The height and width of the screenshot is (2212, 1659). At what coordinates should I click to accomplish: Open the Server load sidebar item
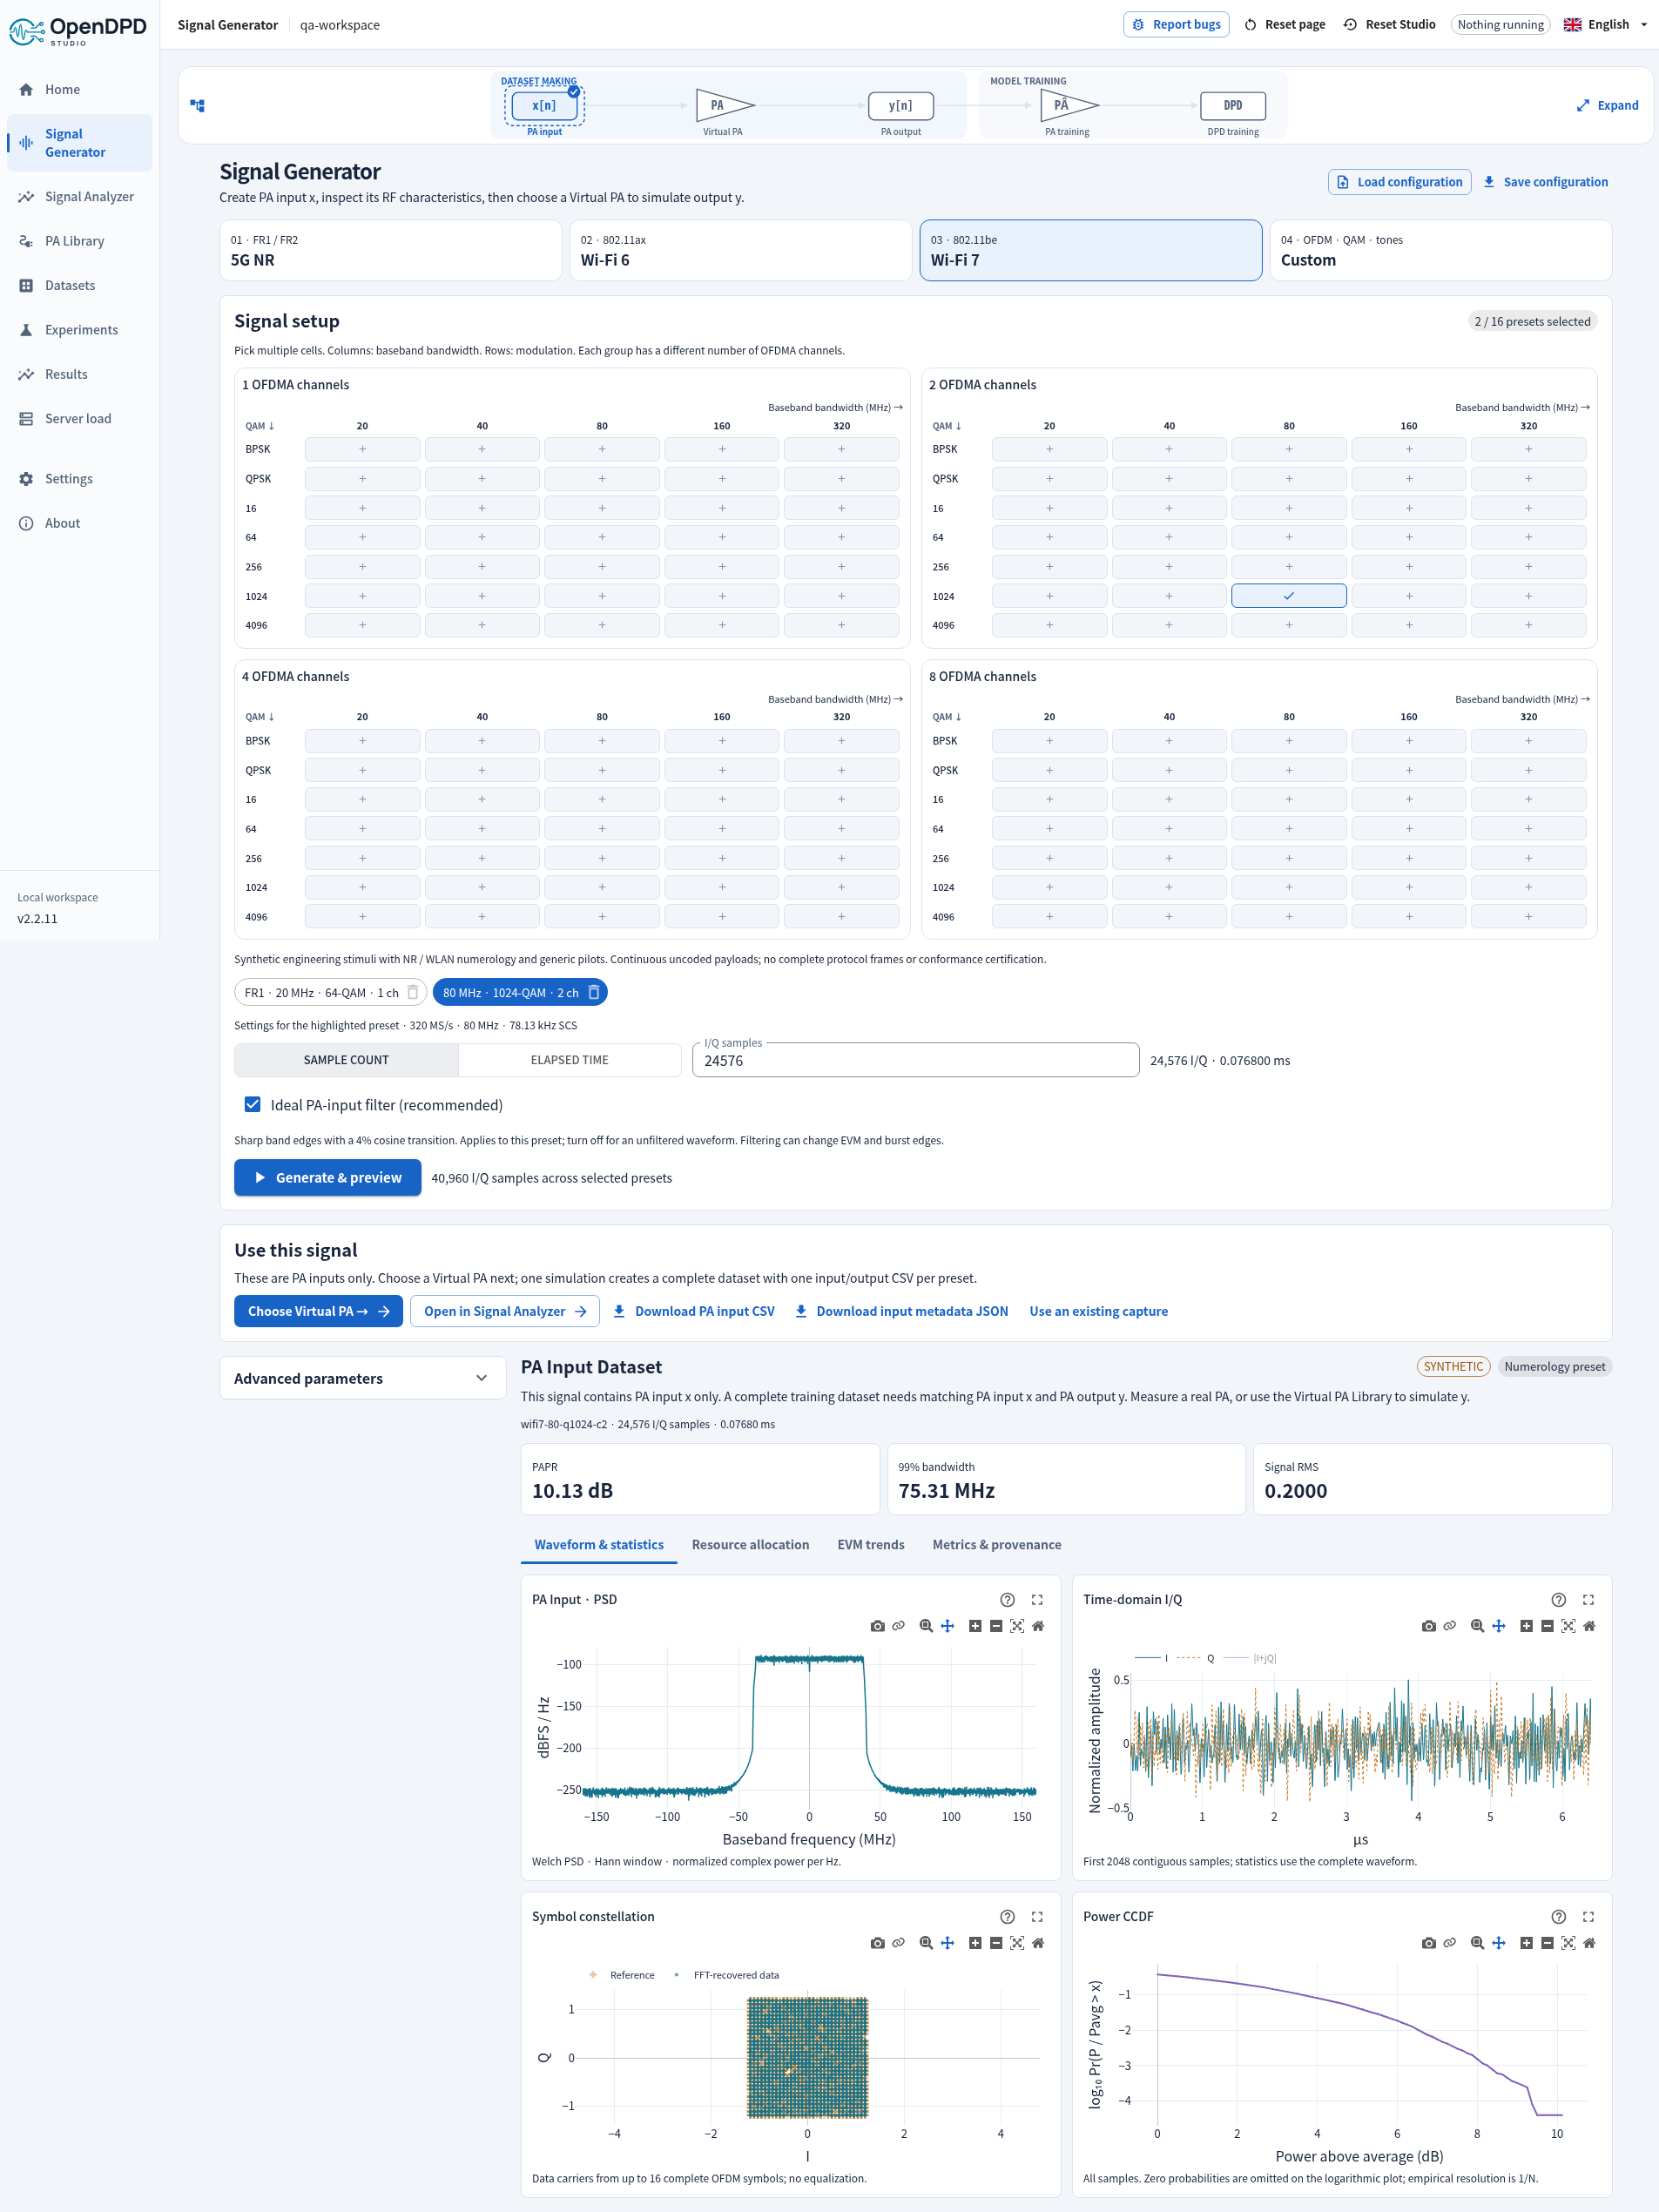[x=79, y=418]
